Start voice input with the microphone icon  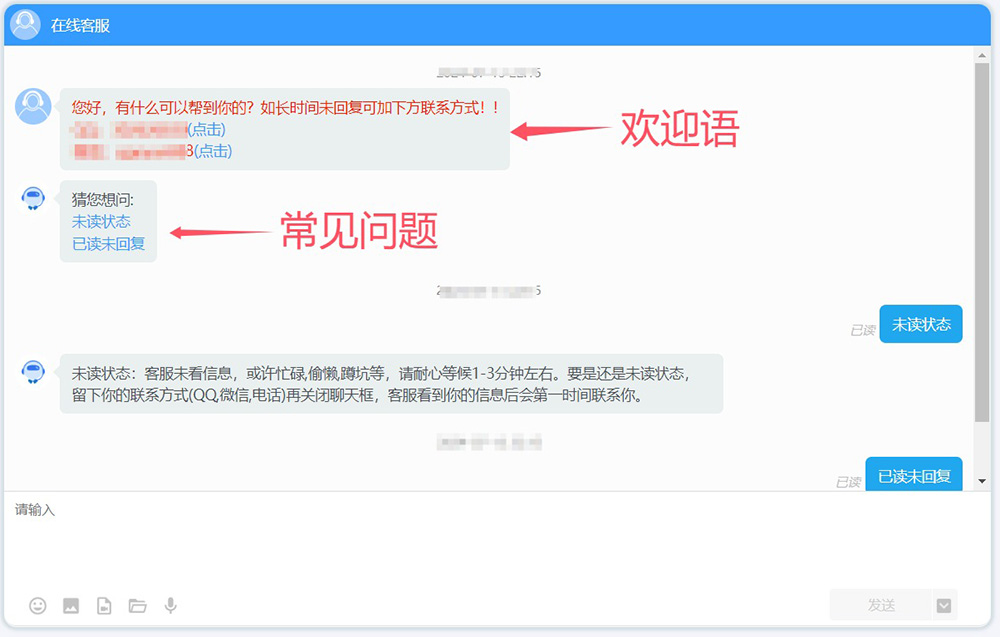(x=171, y=605)
